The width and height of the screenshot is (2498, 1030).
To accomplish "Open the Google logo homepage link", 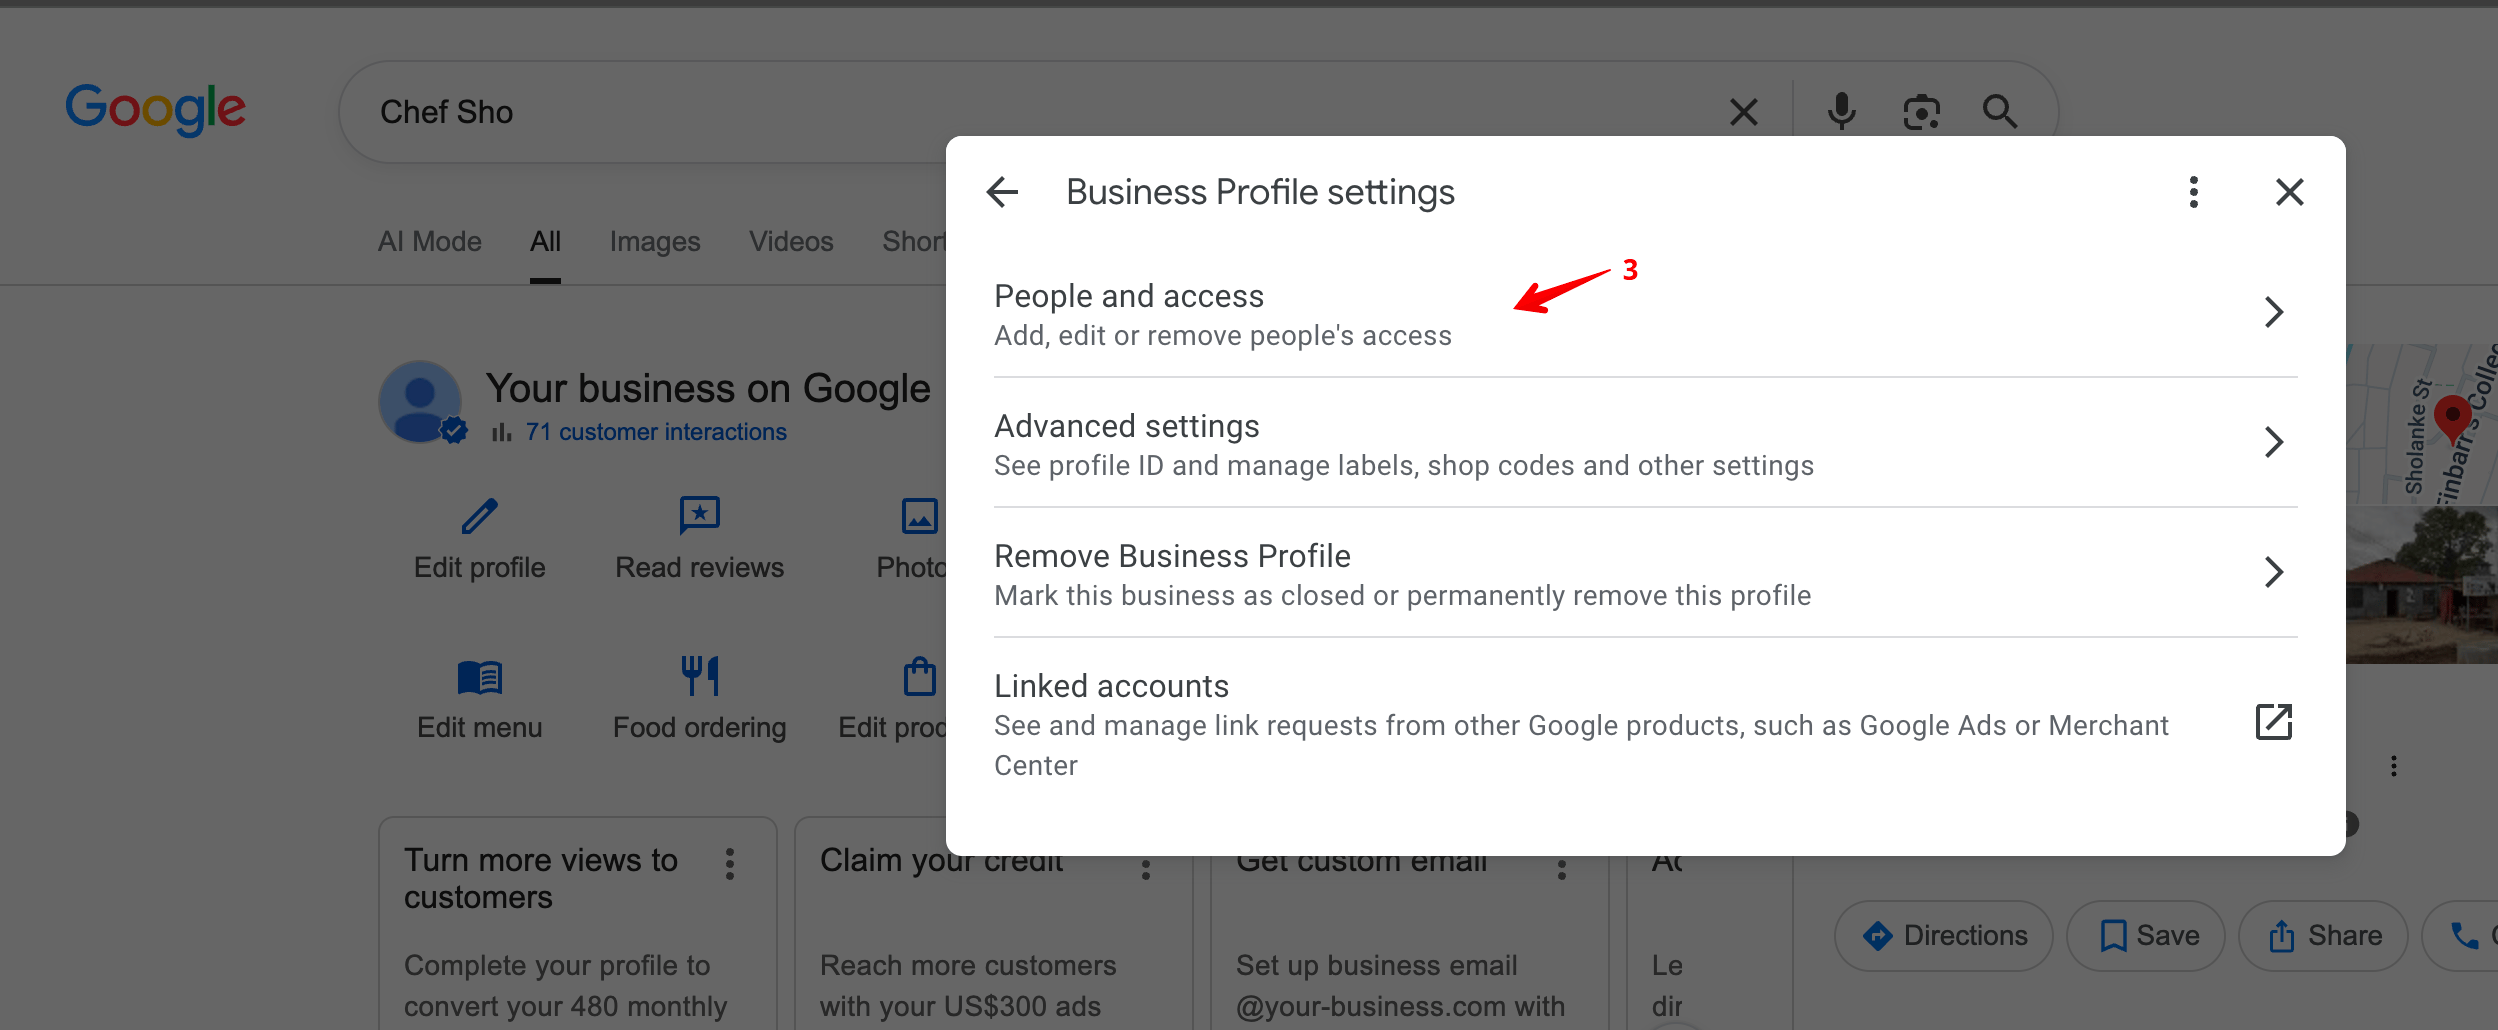I will (x=155, y=110).
